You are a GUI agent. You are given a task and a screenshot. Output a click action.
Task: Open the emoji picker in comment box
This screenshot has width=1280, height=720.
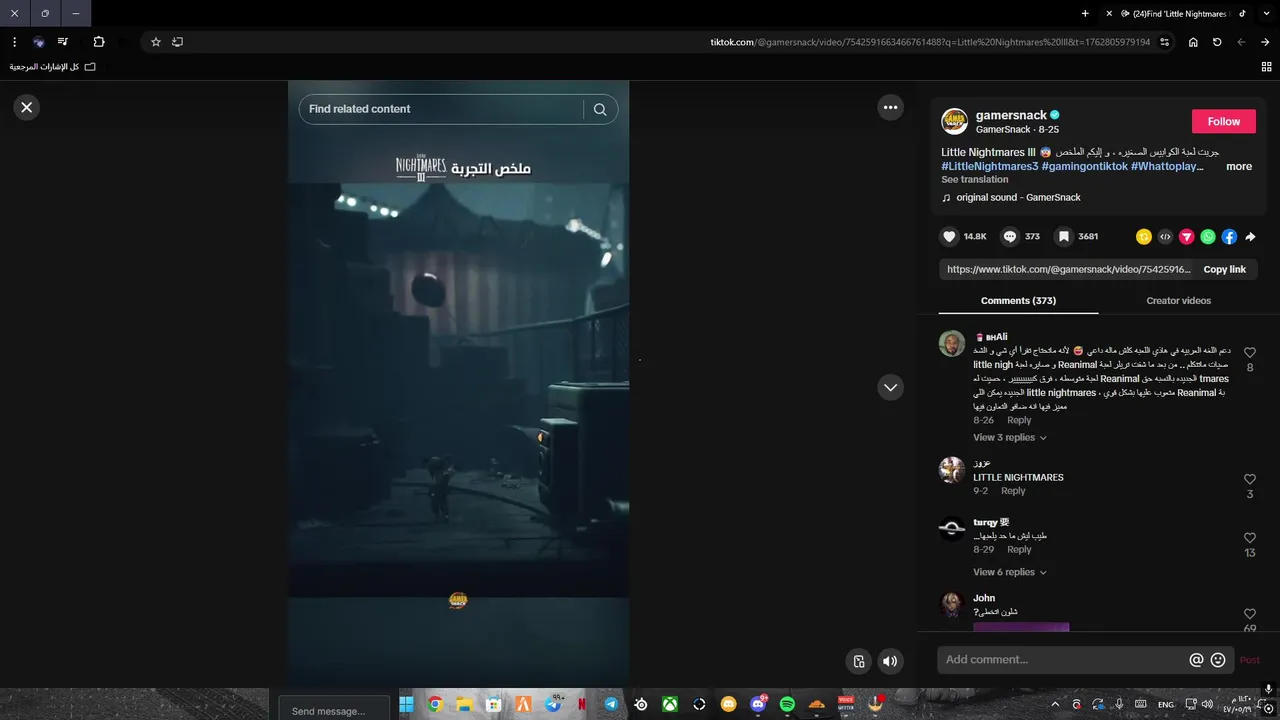tap(1218, 660)
